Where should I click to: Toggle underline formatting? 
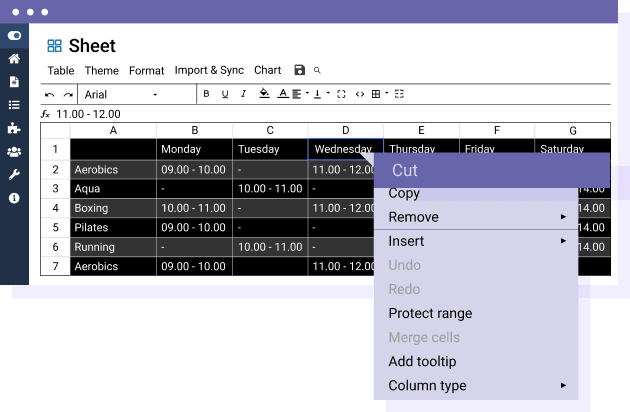click(225, 95)
